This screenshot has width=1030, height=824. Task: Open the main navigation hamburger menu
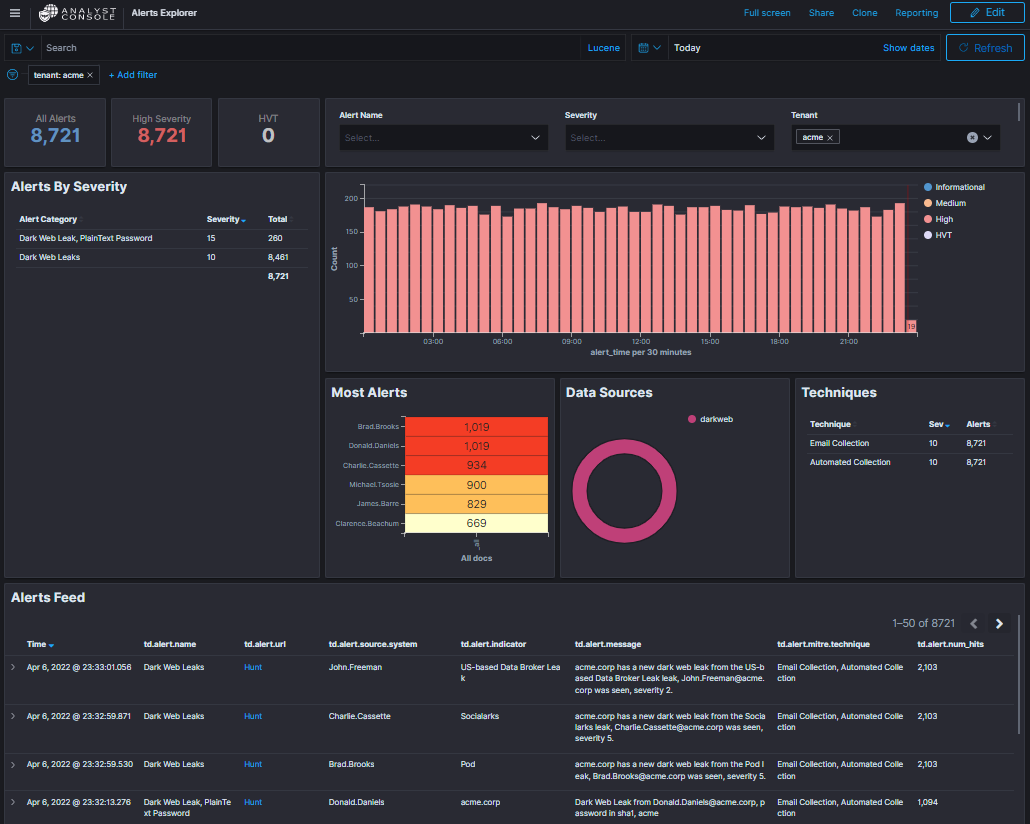point(13,13)
